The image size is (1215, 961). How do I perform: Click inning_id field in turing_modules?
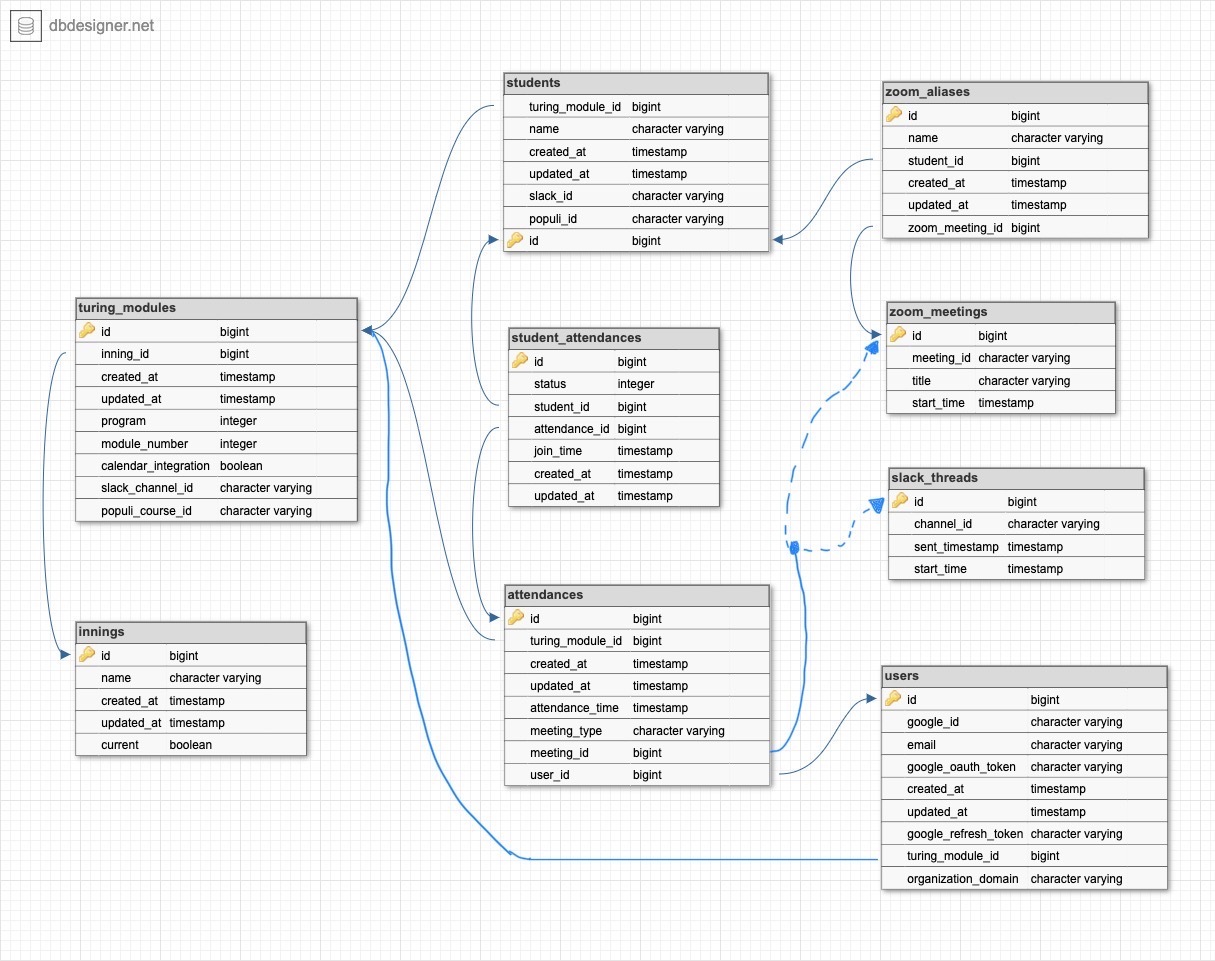pos(216,353)
